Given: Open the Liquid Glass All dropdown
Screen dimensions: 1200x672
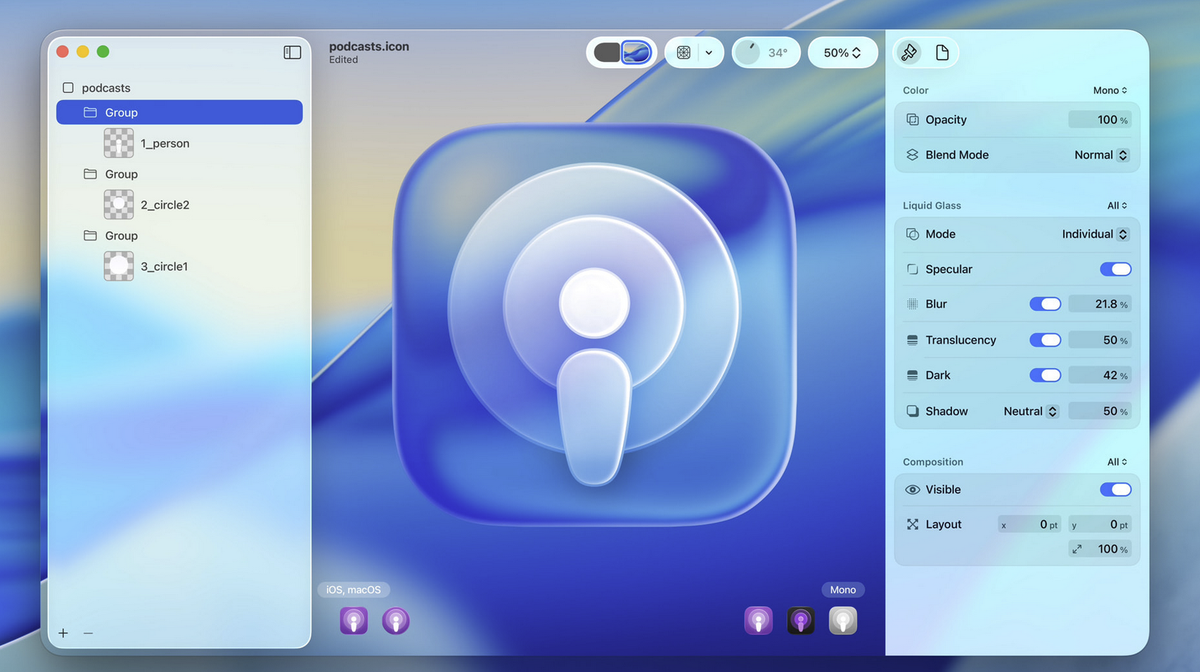Looking at the screenshot, I should [1117, 205].
